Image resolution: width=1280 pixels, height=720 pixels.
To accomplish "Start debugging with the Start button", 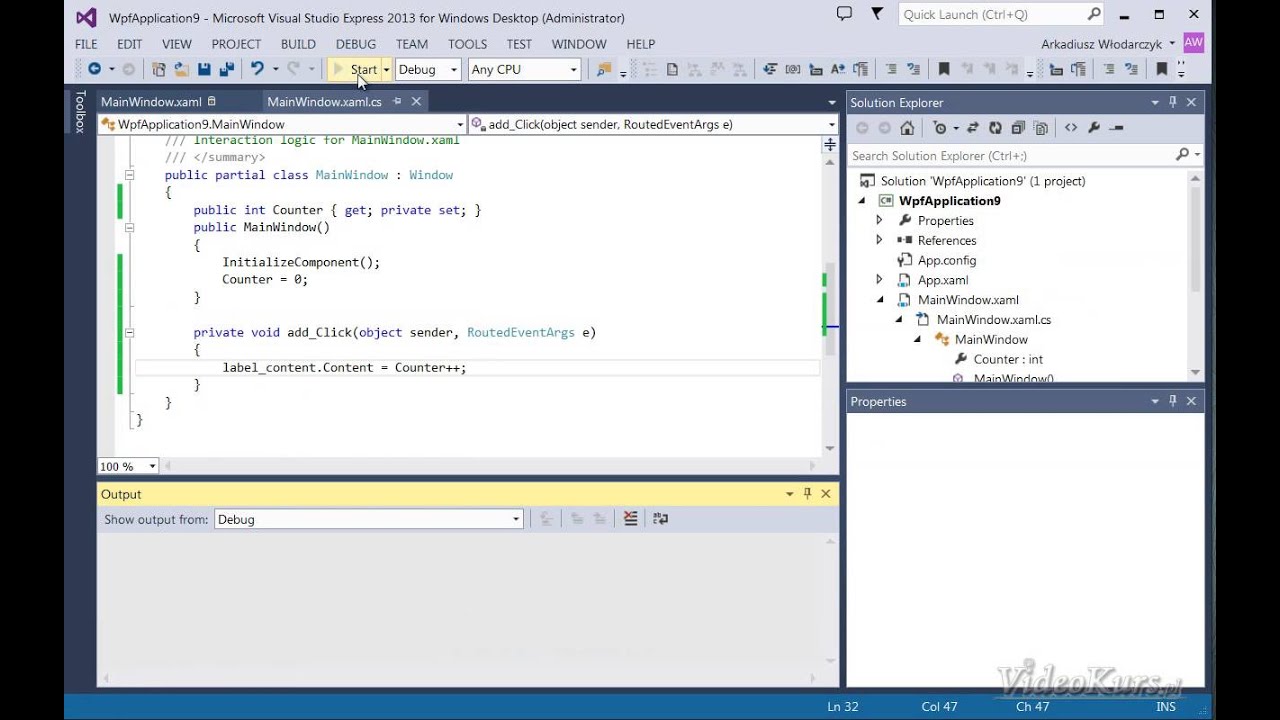I will (x=355, y=69).
